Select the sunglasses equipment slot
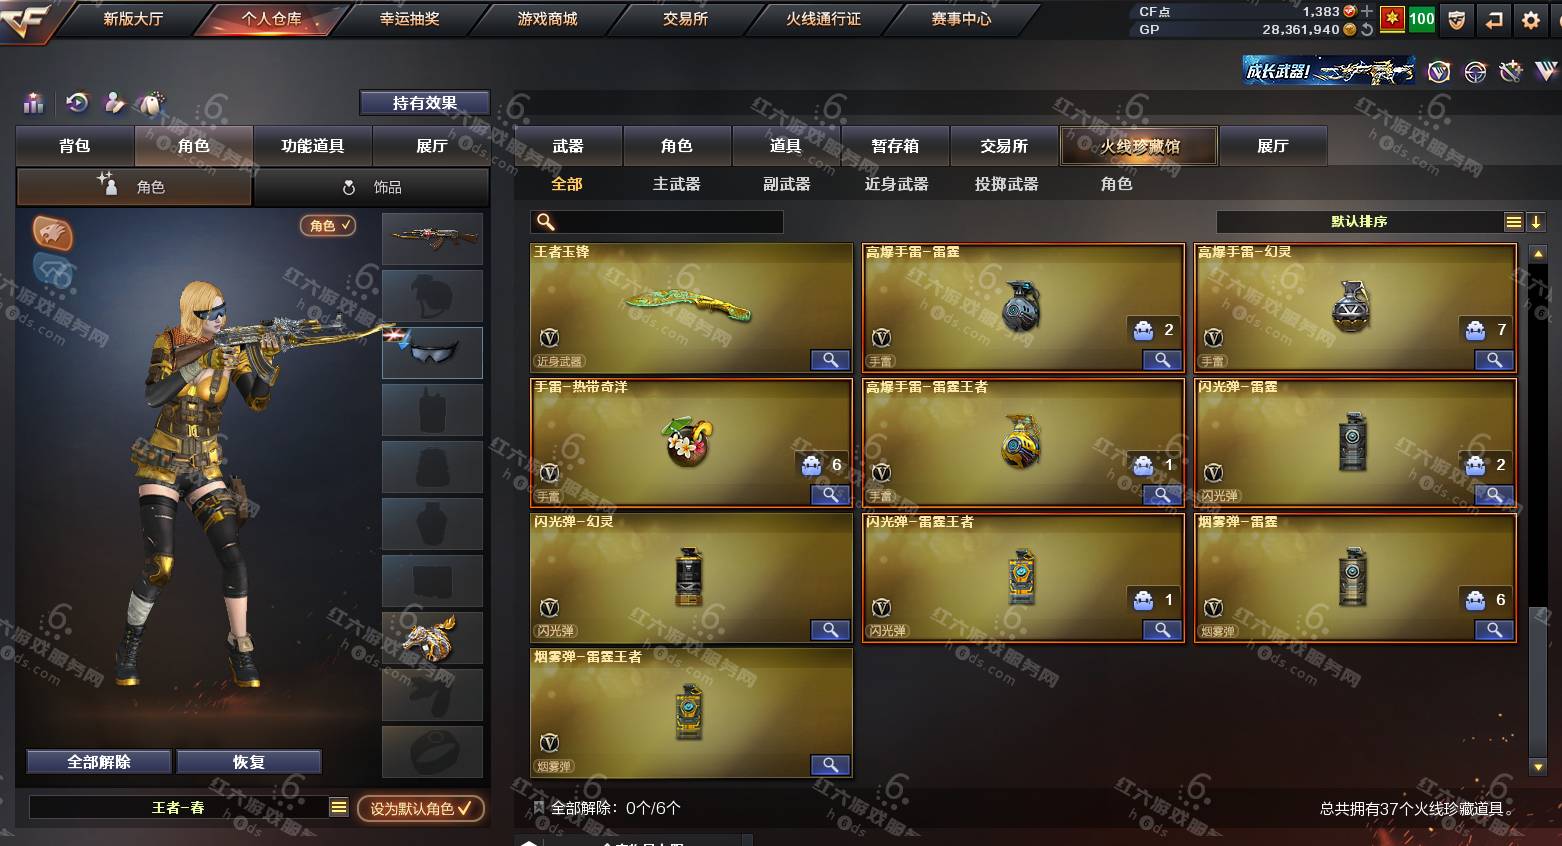 point(432,352)
